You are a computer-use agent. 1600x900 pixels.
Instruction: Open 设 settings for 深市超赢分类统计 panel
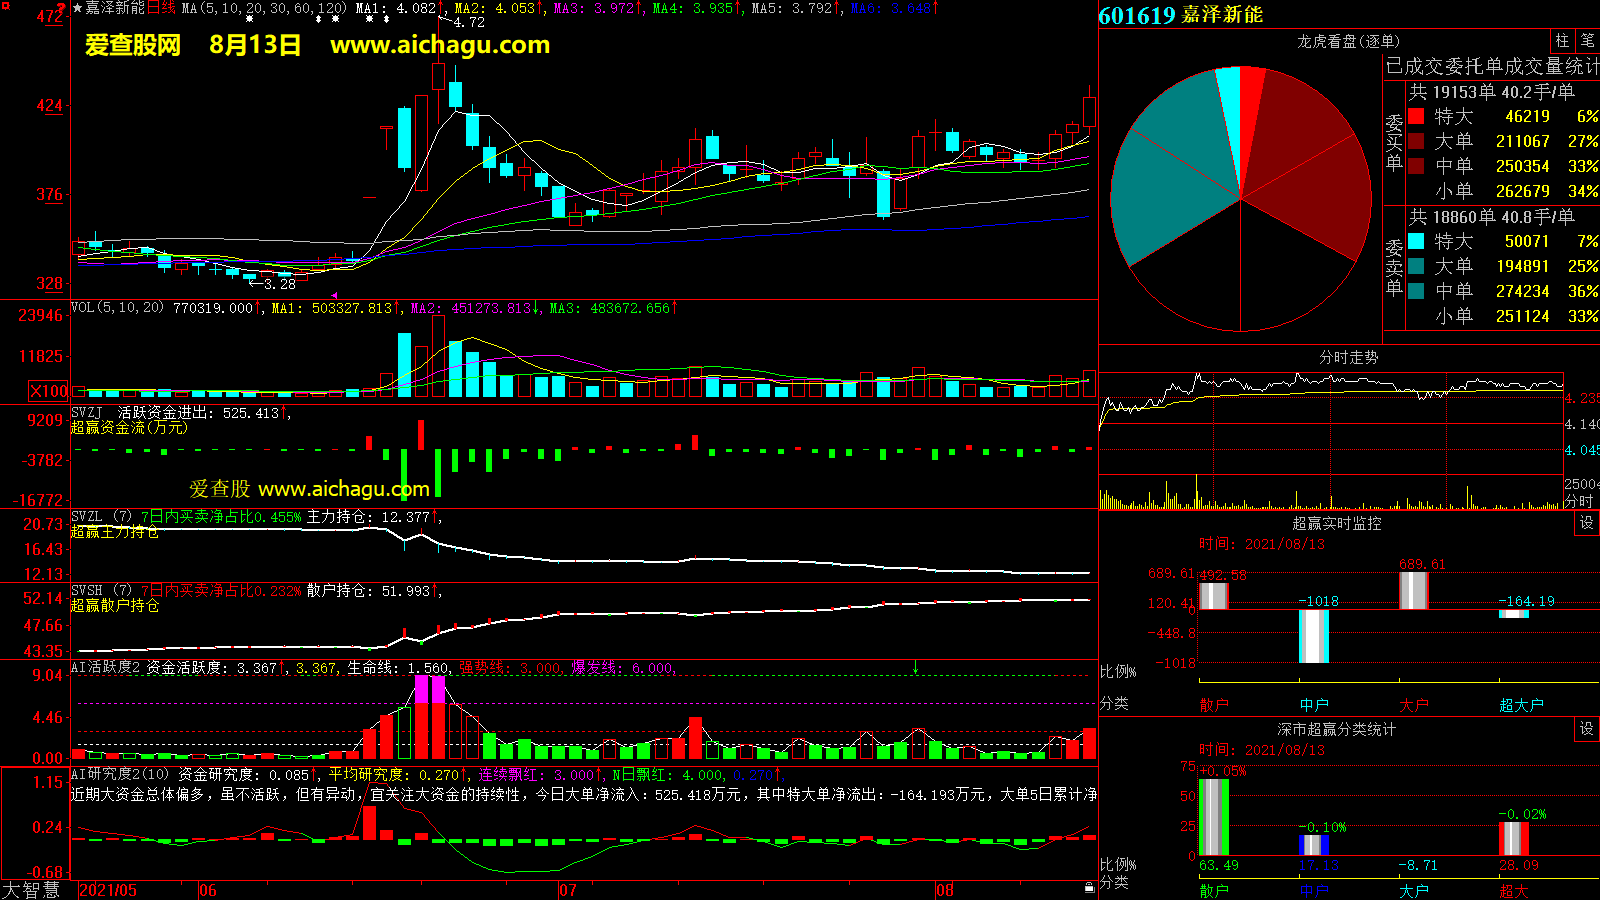[1587, 729]
